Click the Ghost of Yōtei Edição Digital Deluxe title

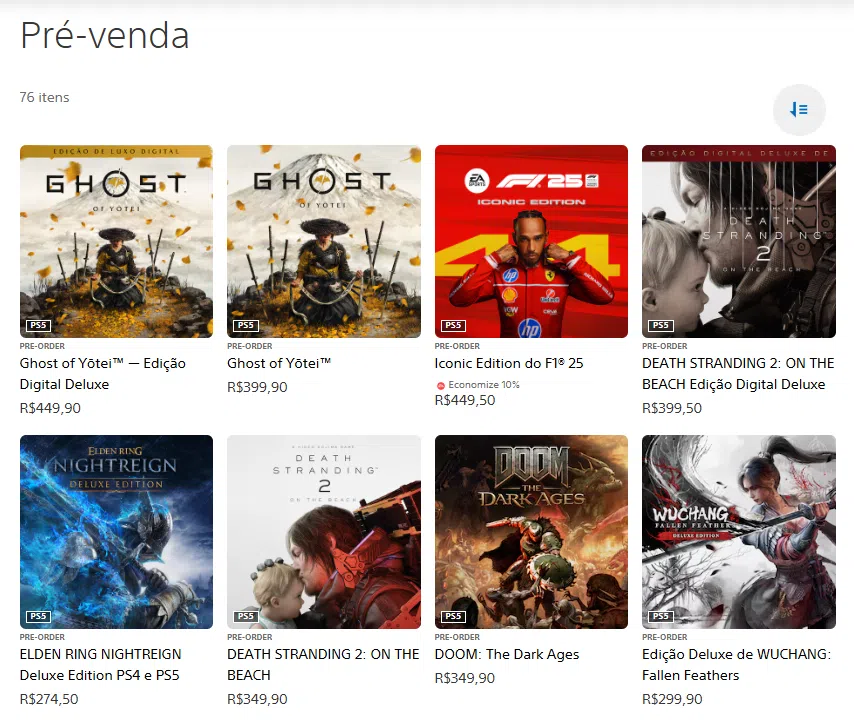click(x=102, y=374)
